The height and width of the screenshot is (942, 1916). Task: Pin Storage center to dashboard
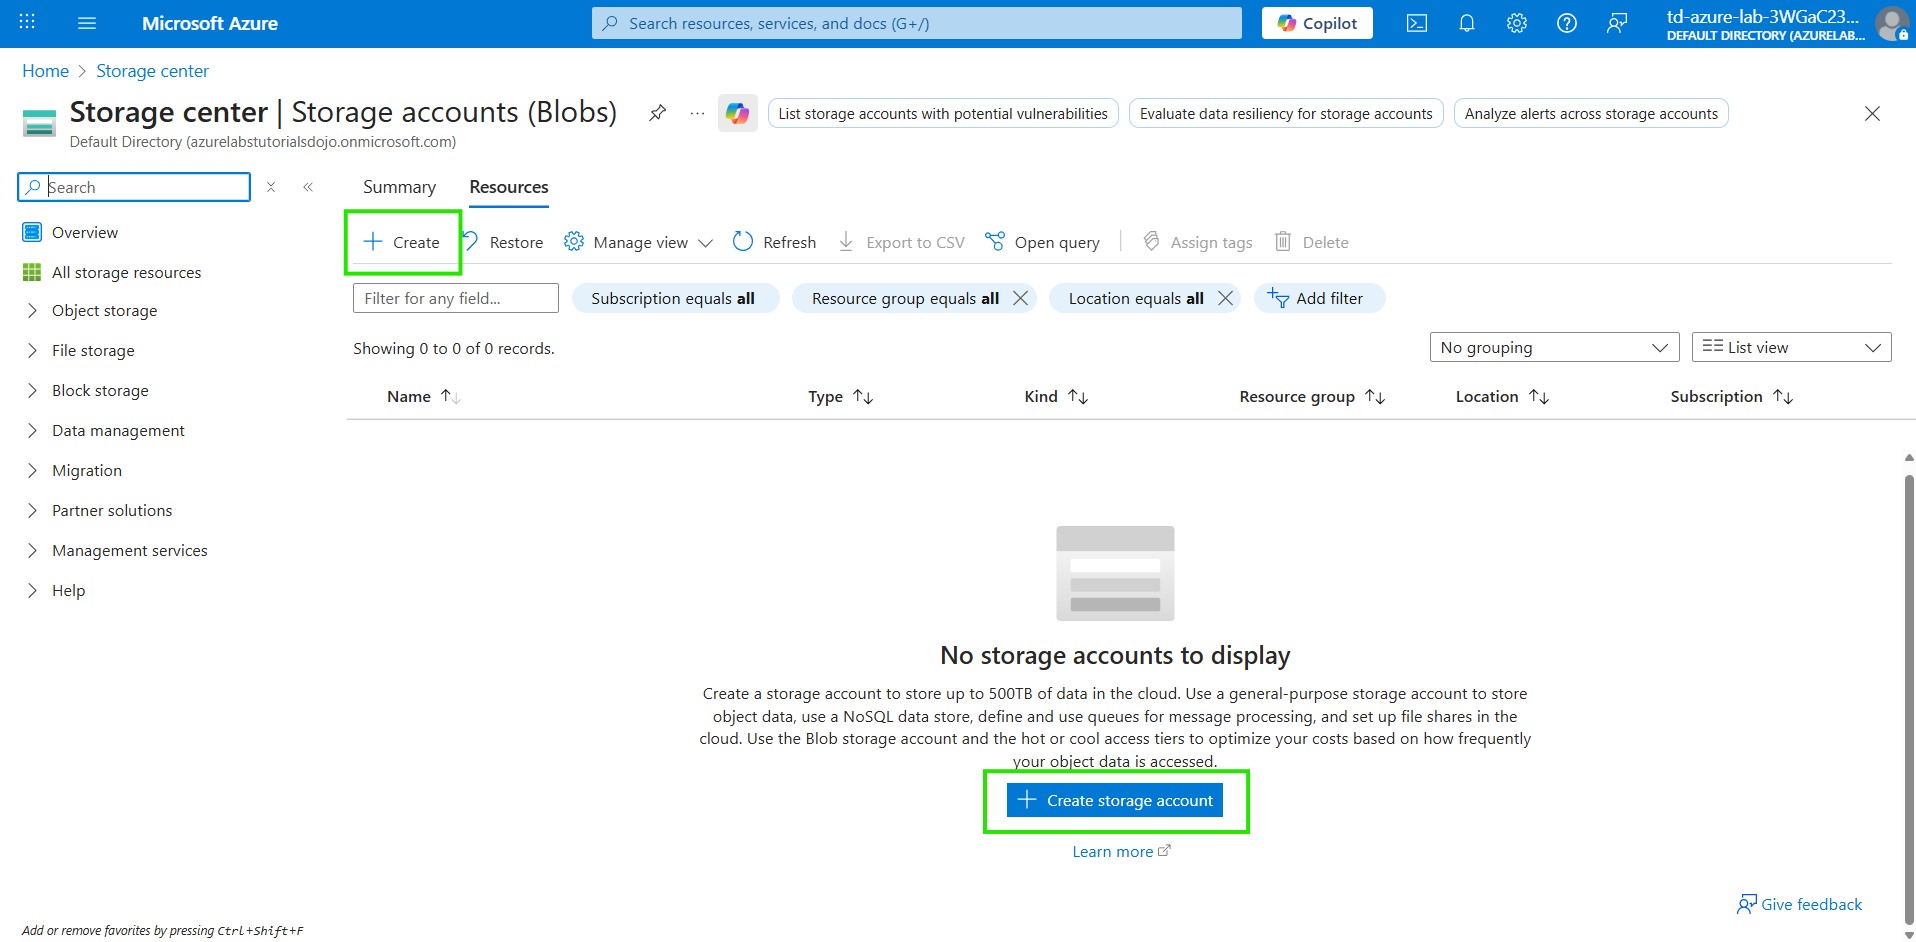(x=657, y=113)
